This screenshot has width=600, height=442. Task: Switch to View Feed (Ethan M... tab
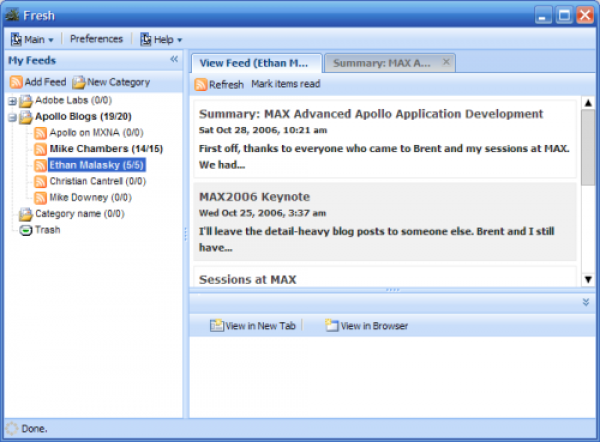[256, 63]
